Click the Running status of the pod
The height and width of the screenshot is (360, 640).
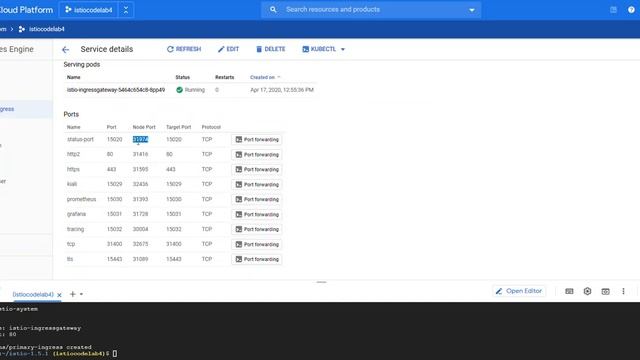(190, 90)
